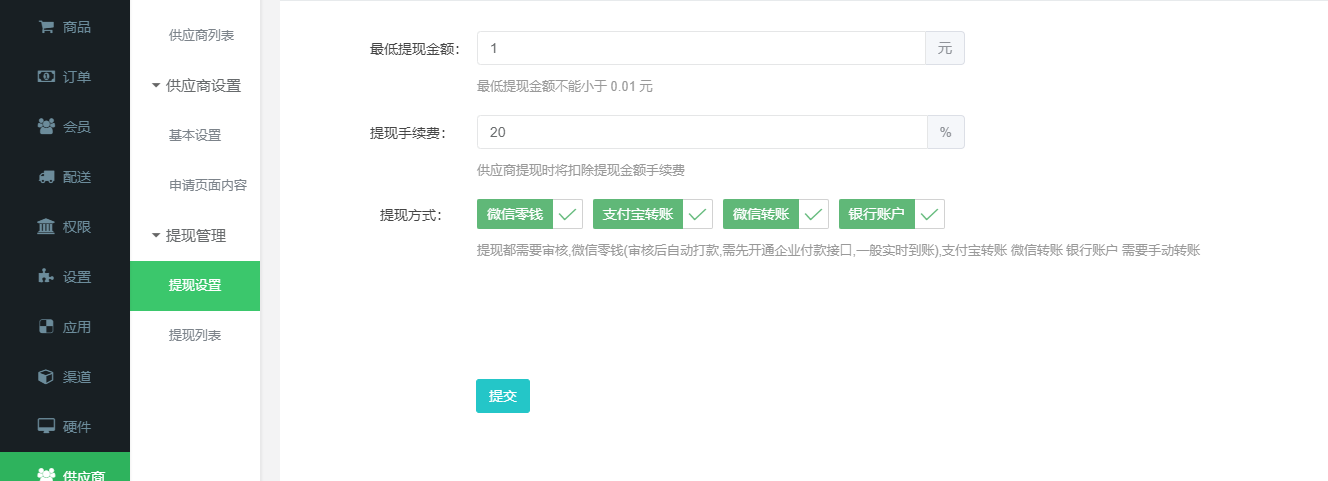Open the 权限 menu label
This screenshot has height=481, width=1328.
point(77,227)
